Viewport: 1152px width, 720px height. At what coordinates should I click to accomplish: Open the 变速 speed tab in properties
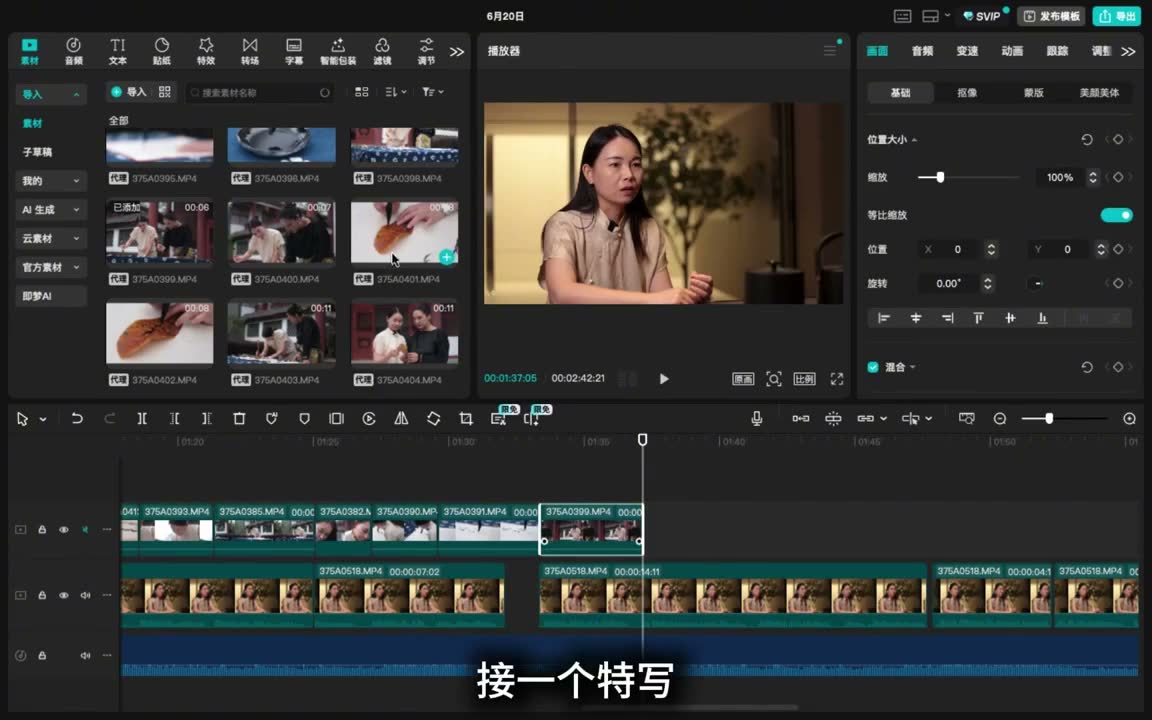coord(967,51)
